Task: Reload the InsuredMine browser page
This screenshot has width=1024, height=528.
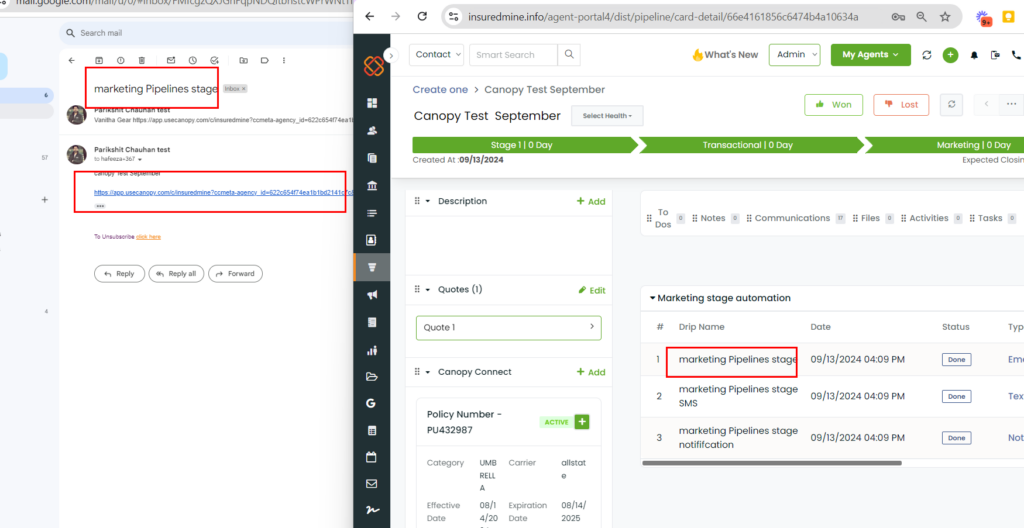Action: (x=422, y=16)
